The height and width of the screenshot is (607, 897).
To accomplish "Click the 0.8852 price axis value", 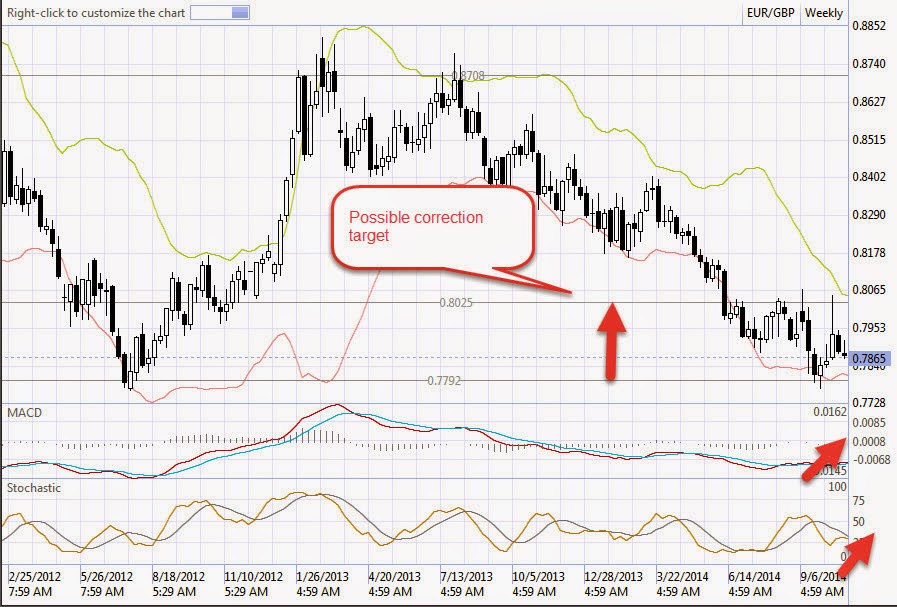I will [x=869, y=26].
